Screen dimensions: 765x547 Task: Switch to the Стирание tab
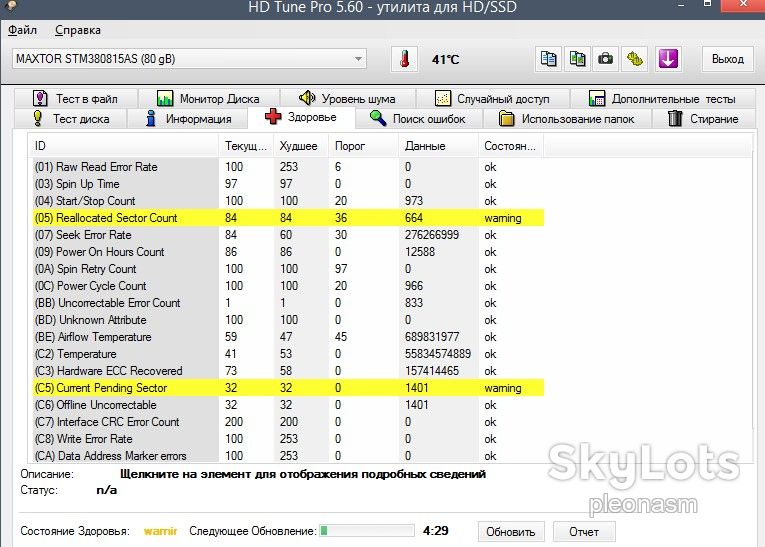704,119
